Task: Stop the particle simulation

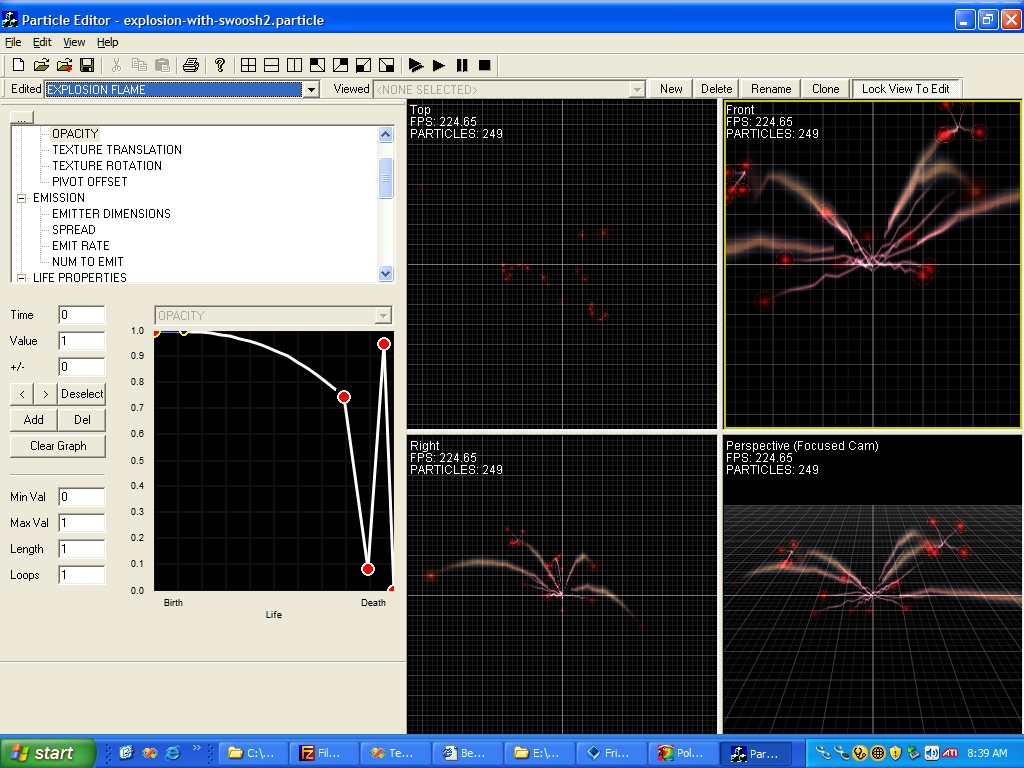Action: point(485,65)
